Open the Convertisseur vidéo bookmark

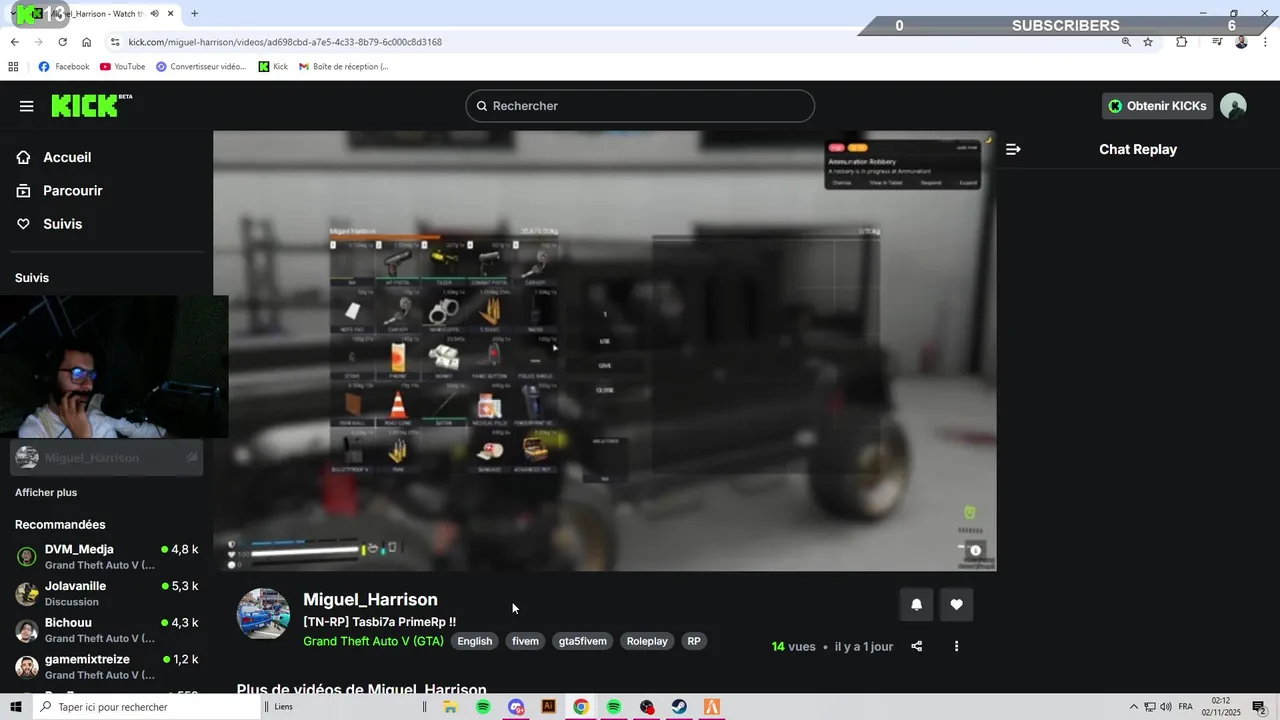201,67
